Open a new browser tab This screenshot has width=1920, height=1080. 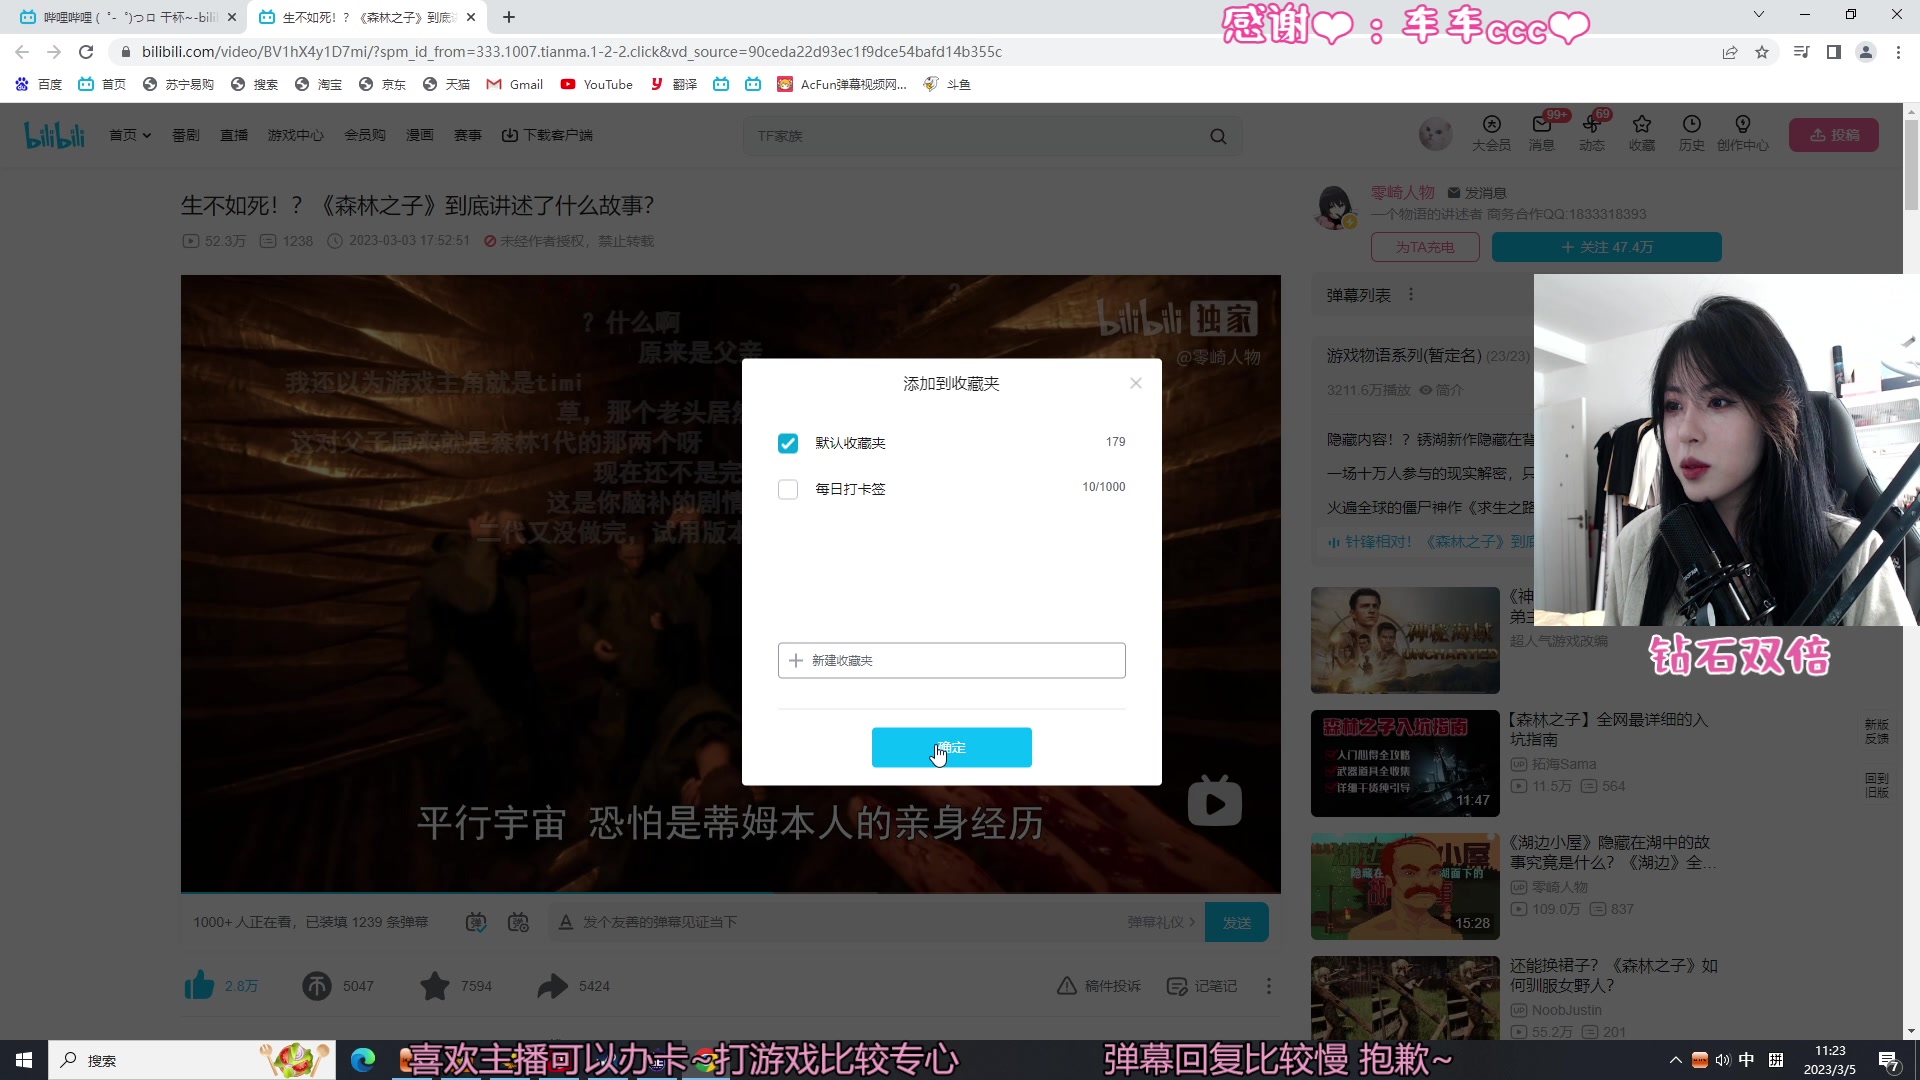509,17
